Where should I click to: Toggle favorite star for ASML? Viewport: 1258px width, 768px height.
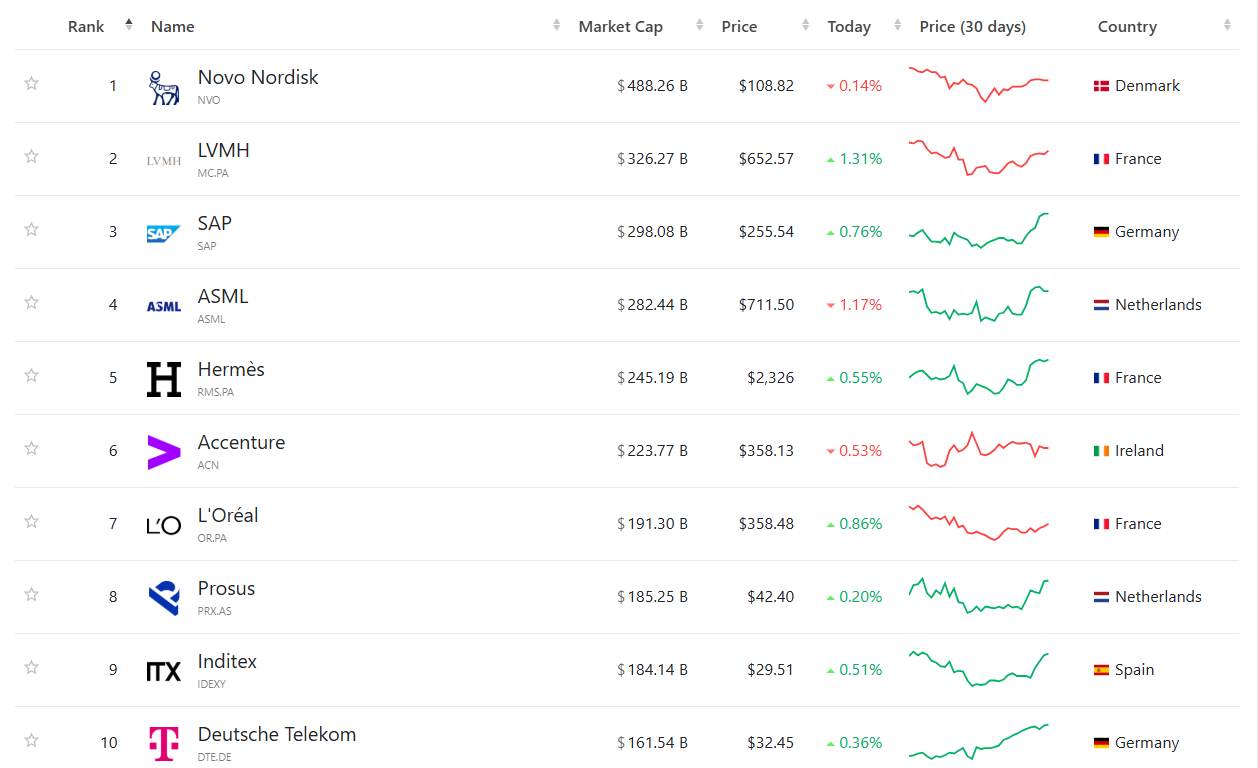[x=31, y=303]
